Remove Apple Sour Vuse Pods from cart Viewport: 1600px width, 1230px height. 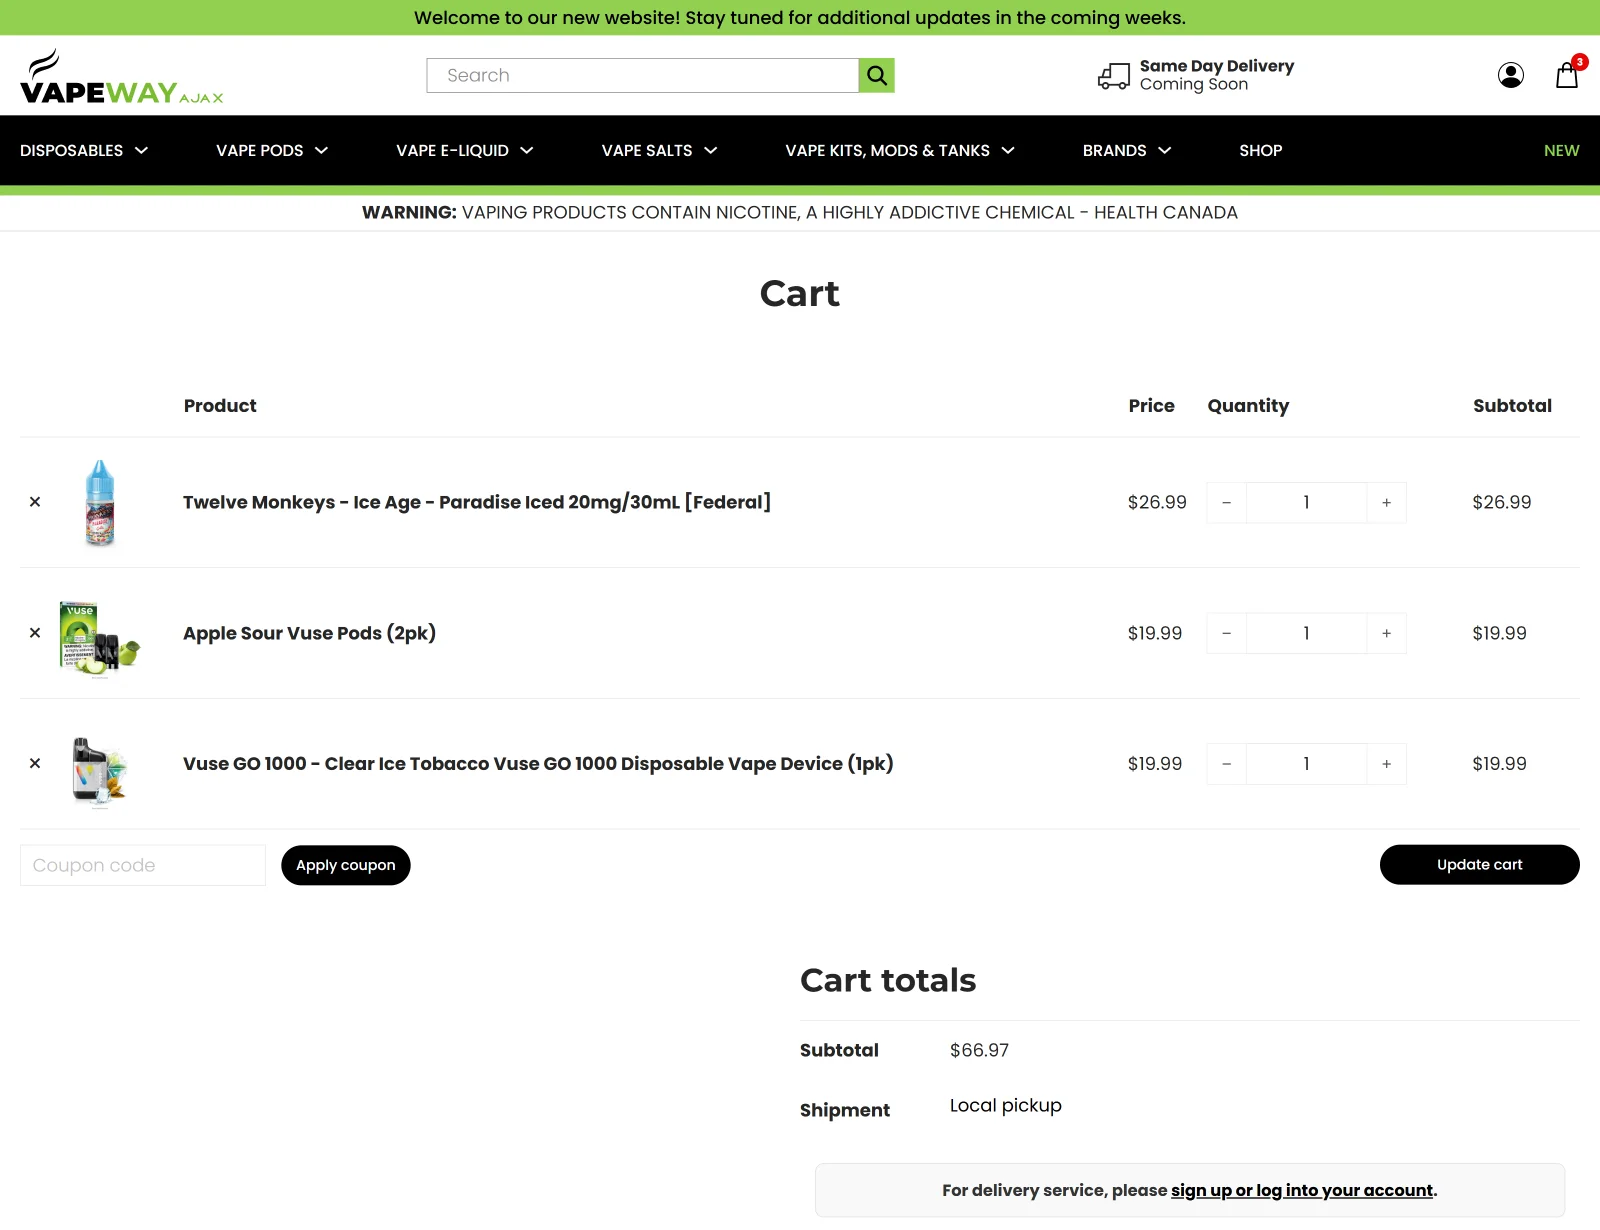click(35, 633)
